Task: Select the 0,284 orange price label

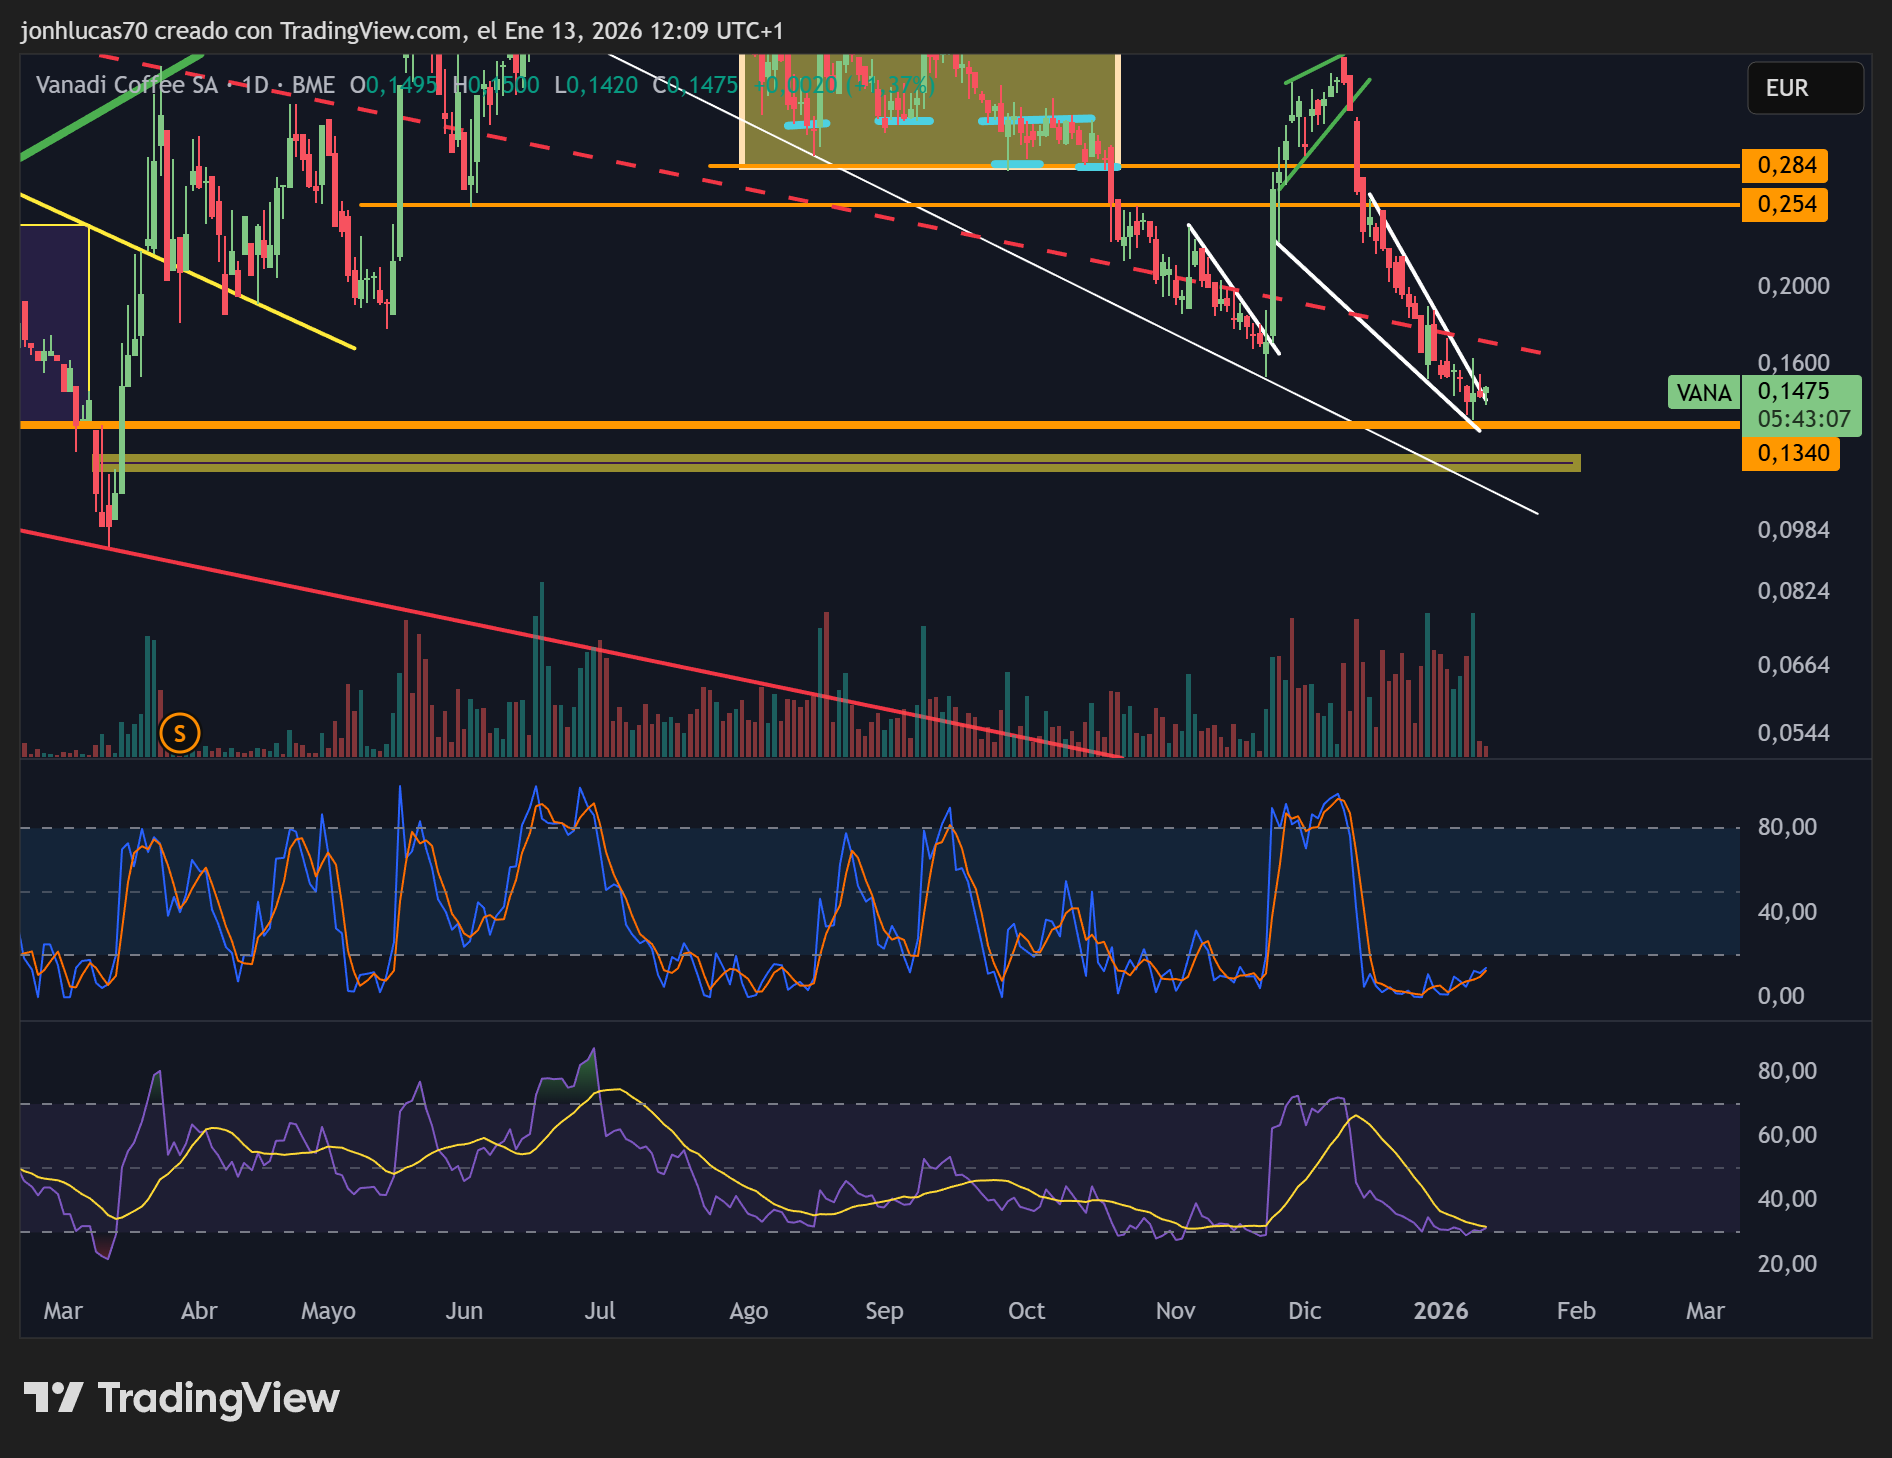Action: pyautogui.click(x=1785, y=165)
